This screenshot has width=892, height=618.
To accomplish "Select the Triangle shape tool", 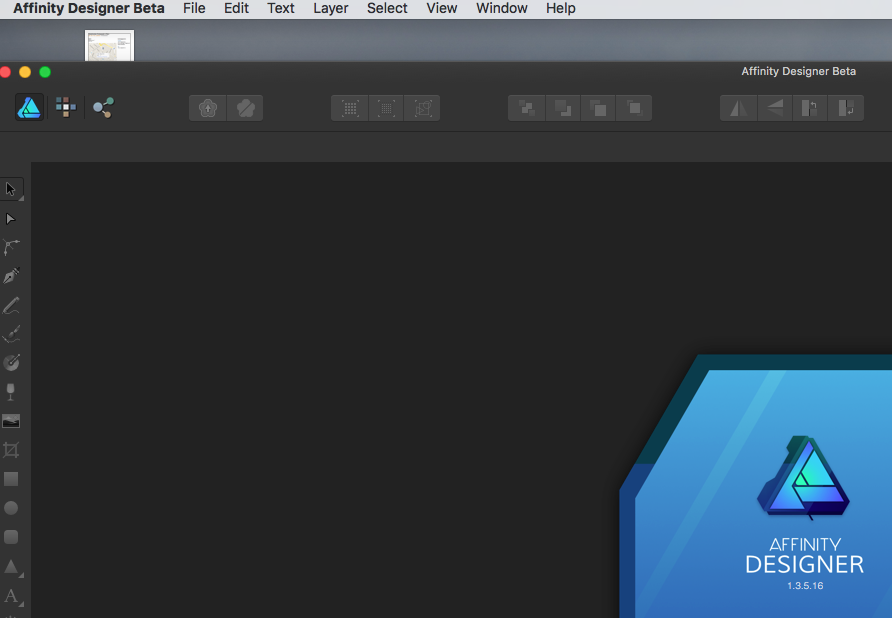I will (x=11, y=566).
